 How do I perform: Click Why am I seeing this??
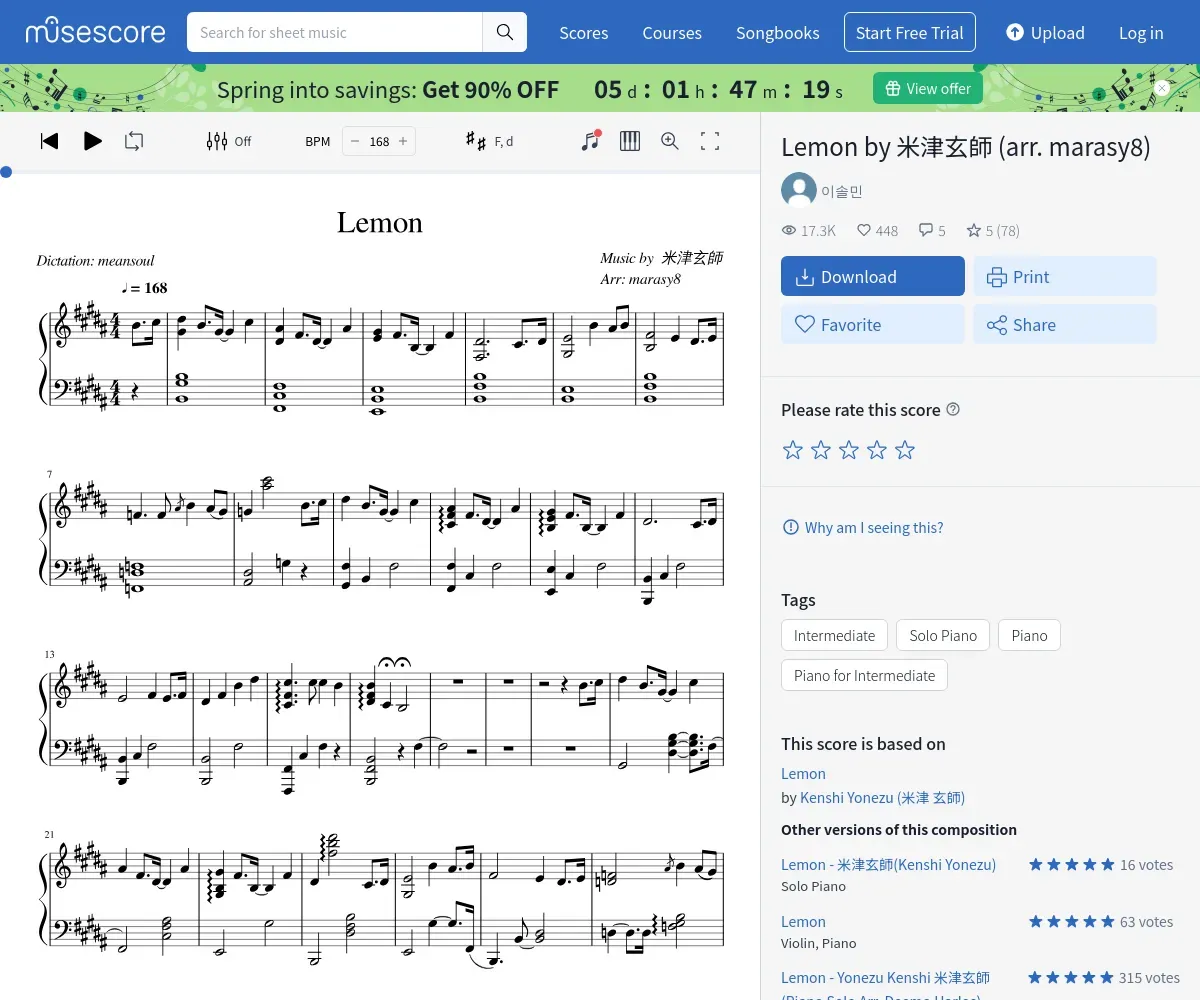(x=862, y=527)
